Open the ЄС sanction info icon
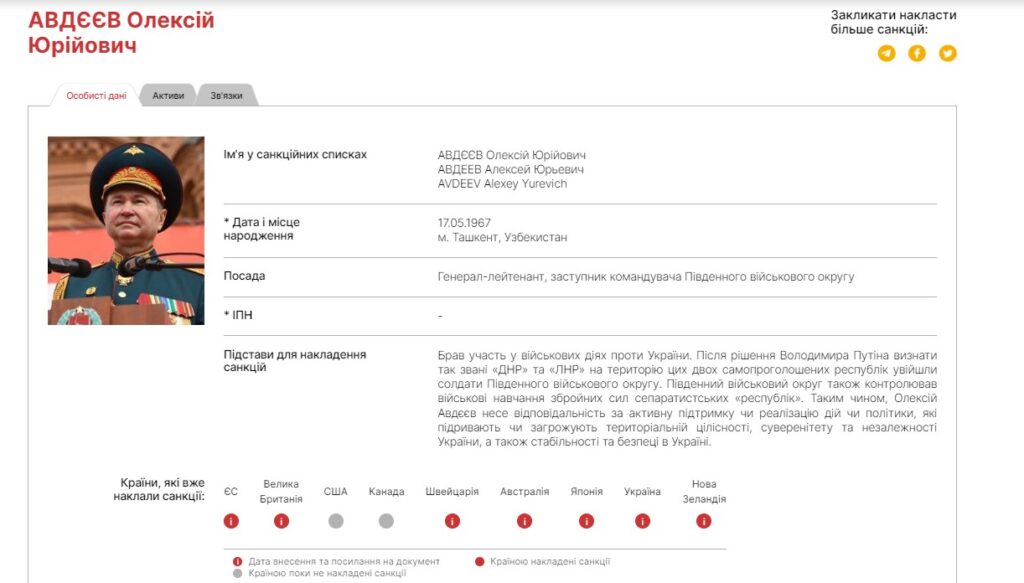This screenshot has width=1024, height=583. [x=231, y=521]
